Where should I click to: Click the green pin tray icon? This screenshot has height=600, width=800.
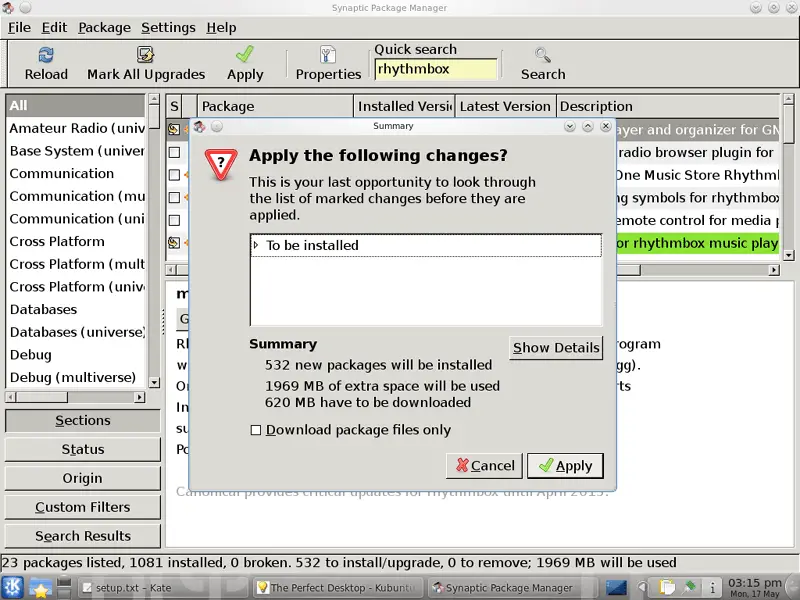pyautogui.click(x=690, y=587)
